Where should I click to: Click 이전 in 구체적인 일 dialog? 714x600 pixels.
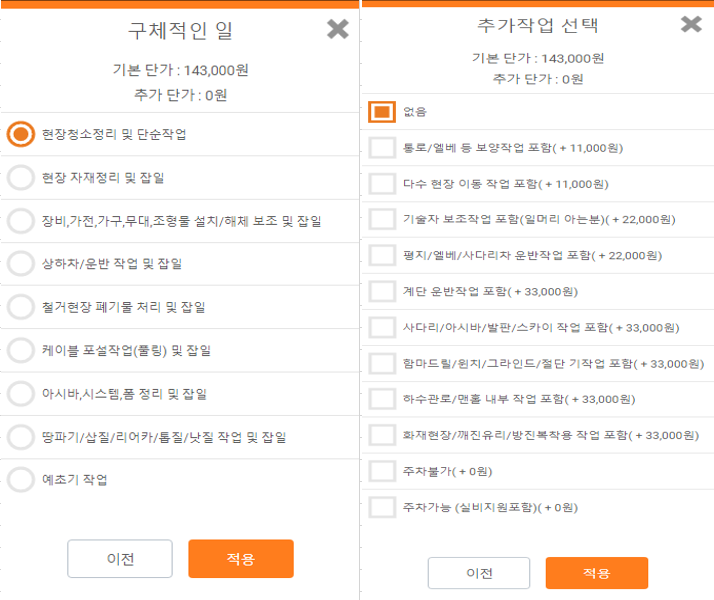point(120,559)
